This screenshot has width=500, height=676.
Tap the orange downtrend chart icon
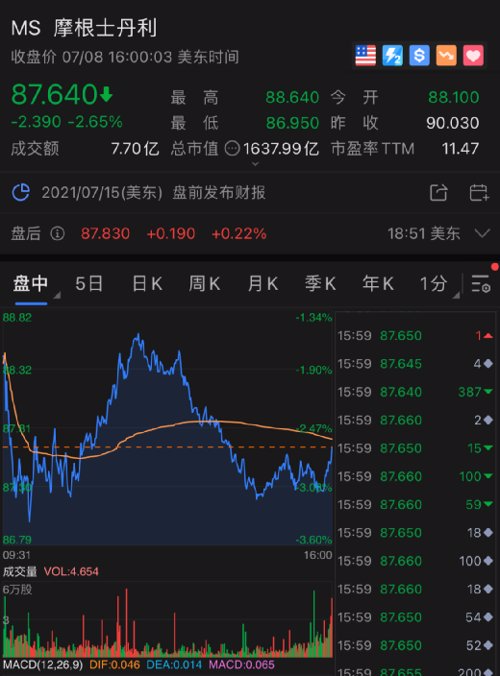446,55
